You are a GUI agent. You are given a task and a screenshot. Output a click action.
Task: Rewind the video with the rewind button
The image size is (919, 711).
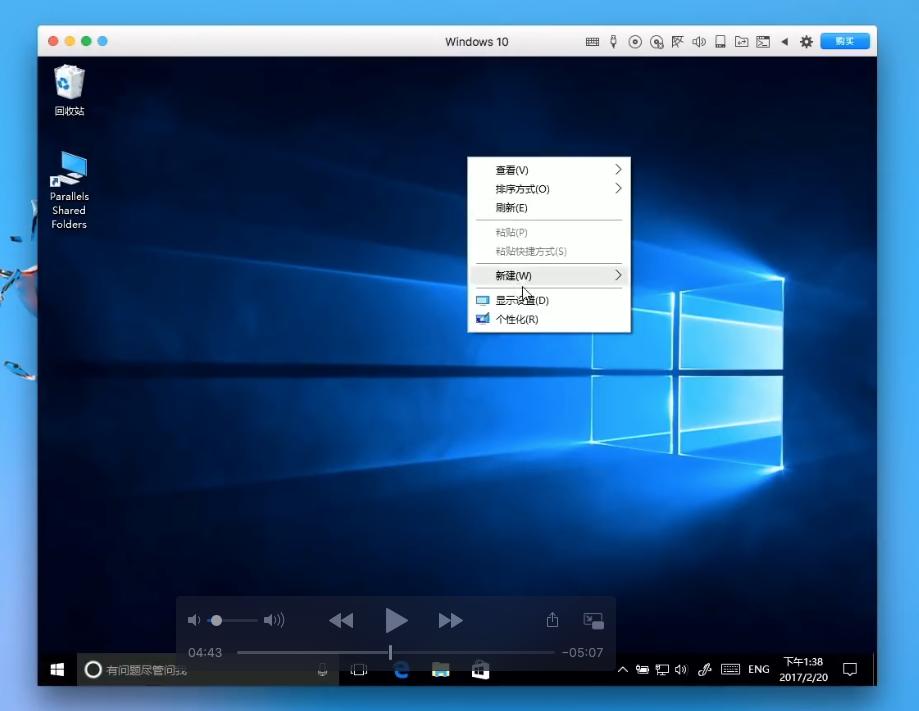341,620
